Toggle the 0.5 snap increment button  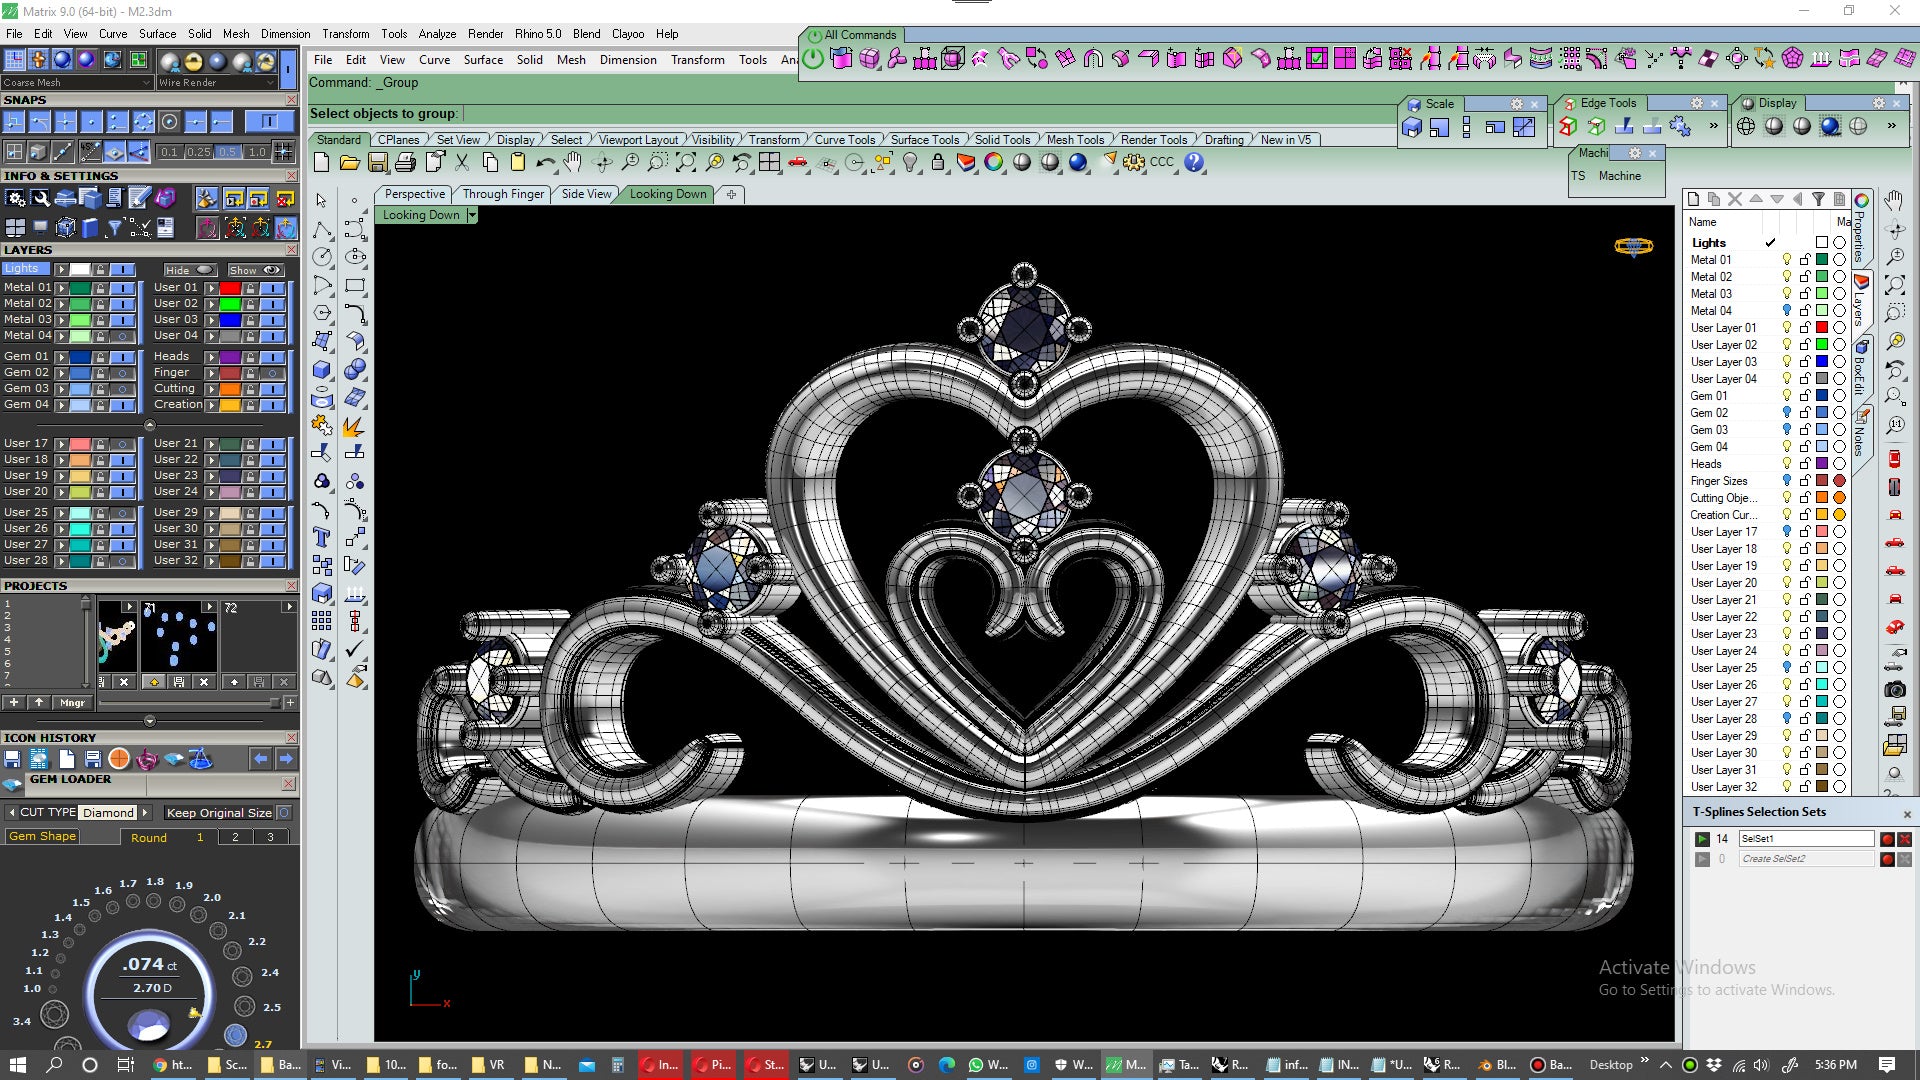[228, 152]
